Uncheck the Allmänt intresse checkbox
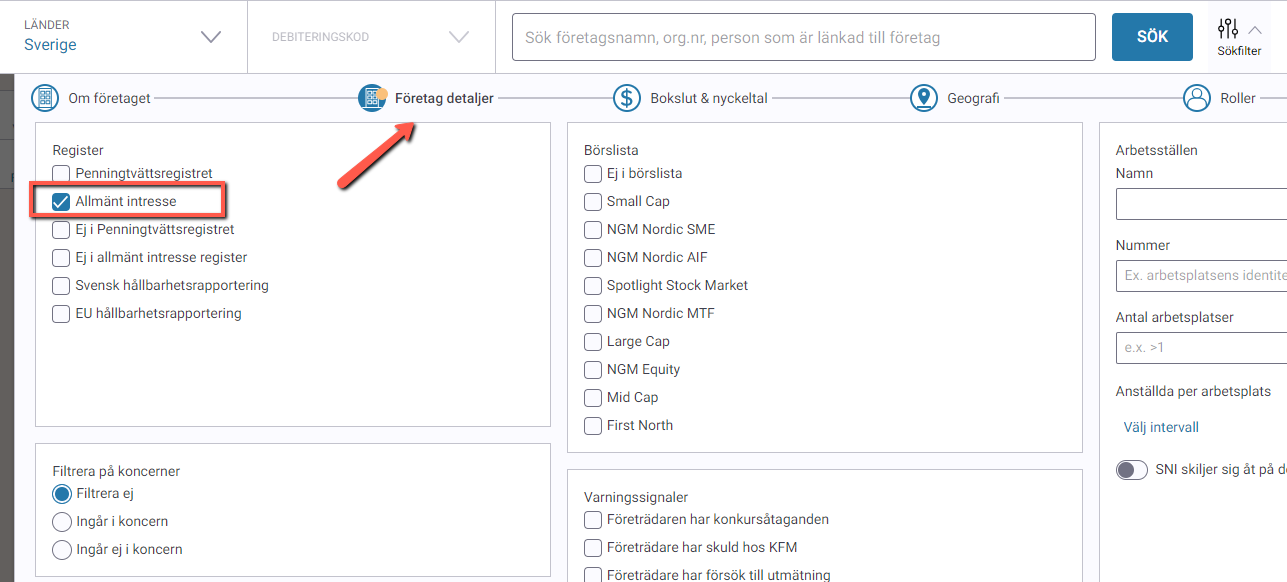1287x582 pixels. click(x=61, y=202)
